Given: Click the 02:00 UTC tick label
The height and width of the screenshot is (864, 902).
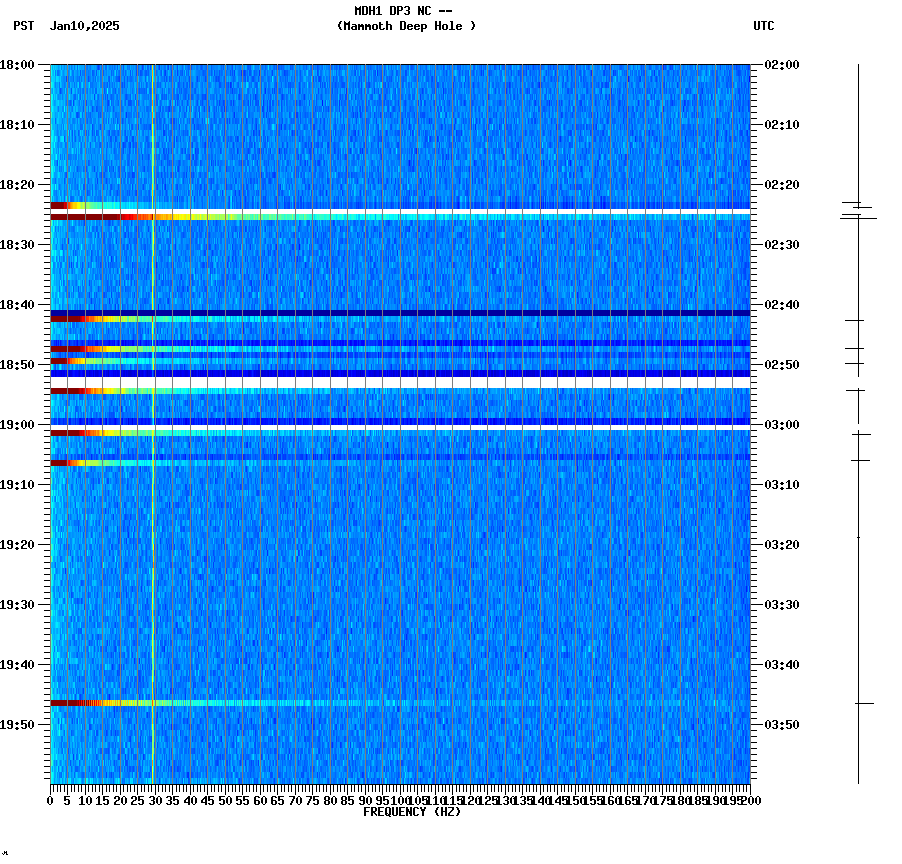Looking at the screenshot, I should [779, 66].
